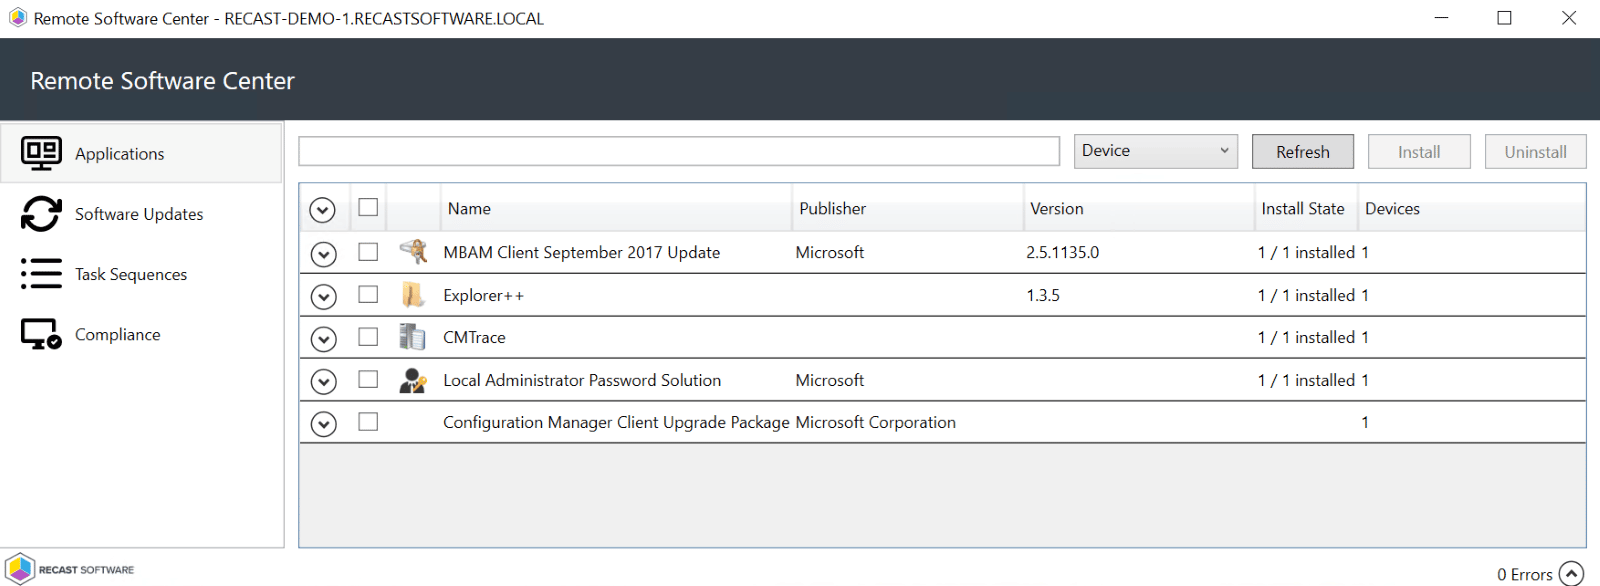The height and width of the screenshot is (586, 1600).
Task: Click the Task Sequences list icon
Action: (x=41, y=274)
